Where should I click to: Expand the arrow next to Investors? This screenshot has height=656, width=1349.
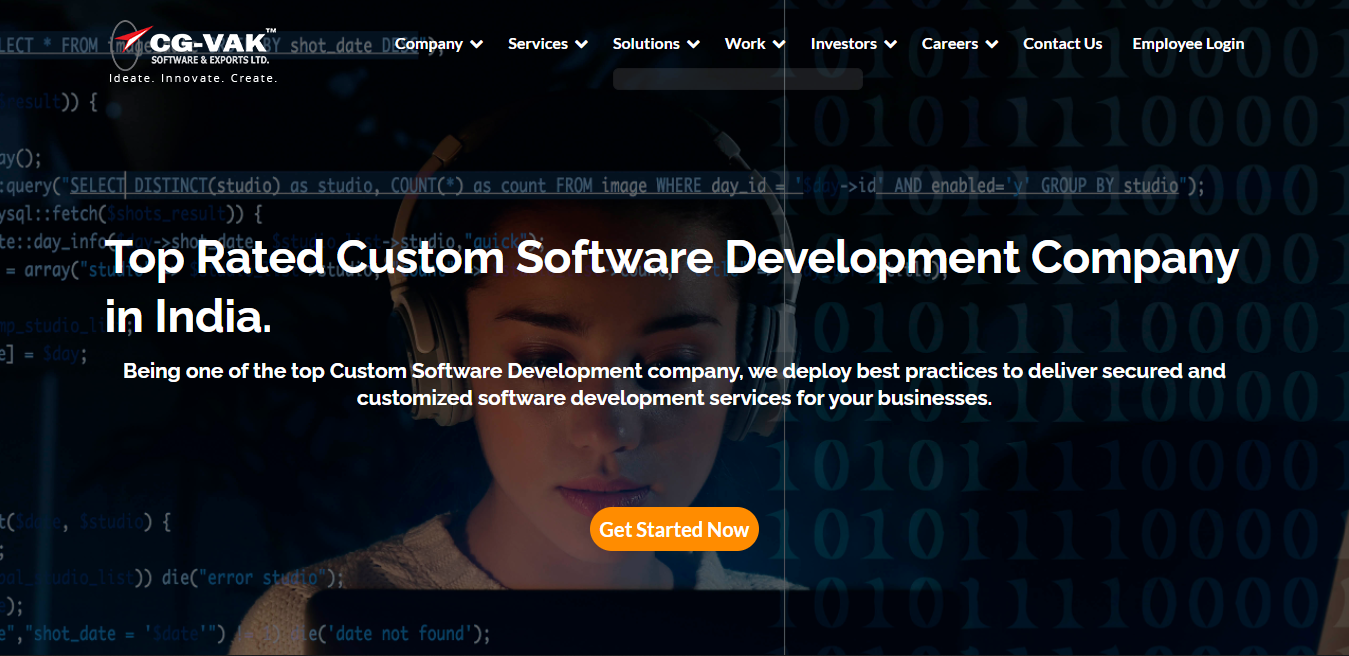pos(891,44)
